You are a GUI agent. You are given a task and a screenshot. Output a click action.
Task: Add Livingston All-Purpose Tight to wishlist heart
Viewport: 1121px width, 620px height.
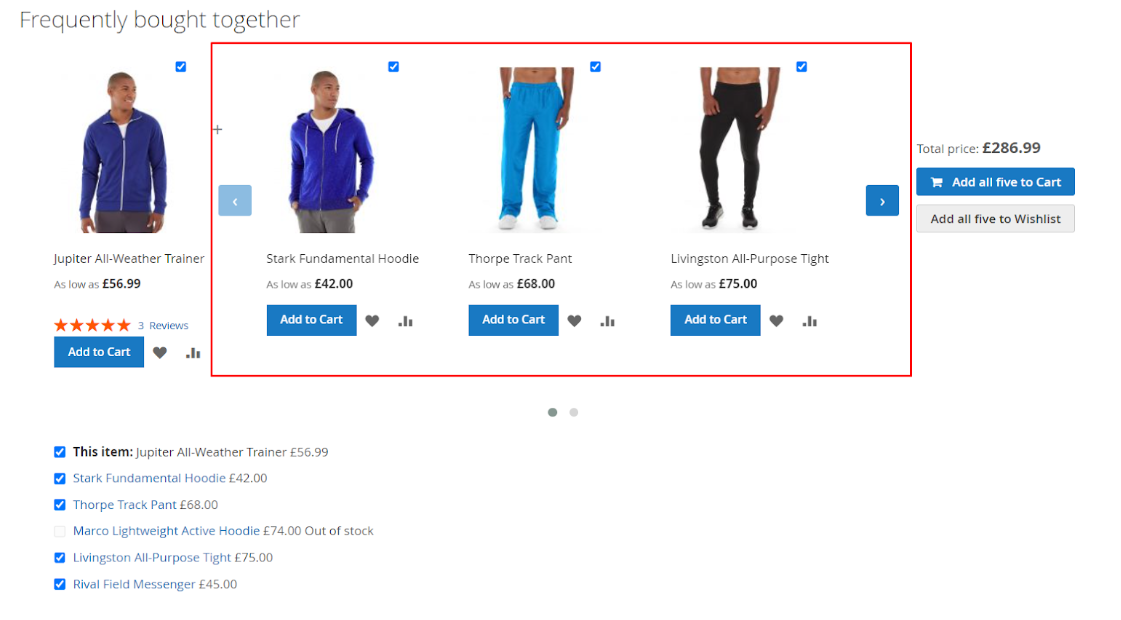point(776,321)
